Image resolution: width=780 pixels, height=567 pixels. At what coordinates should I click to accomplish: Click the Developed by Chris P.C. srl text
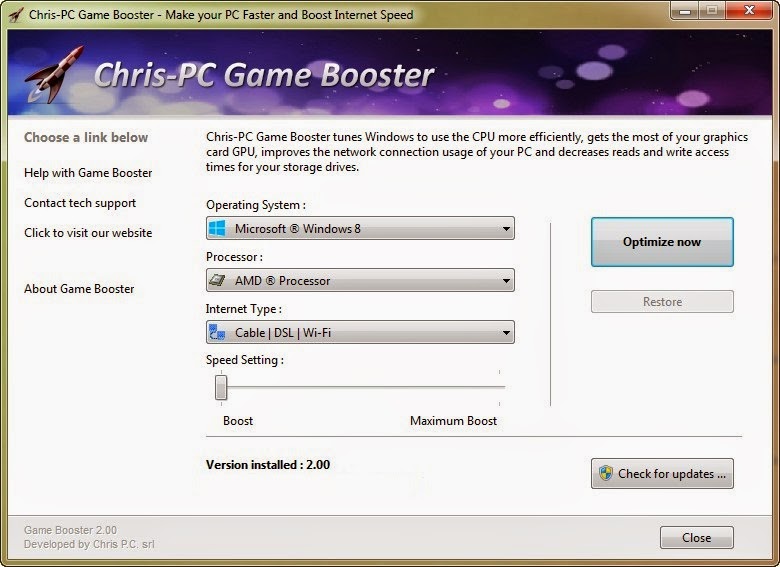click(89, 544)
